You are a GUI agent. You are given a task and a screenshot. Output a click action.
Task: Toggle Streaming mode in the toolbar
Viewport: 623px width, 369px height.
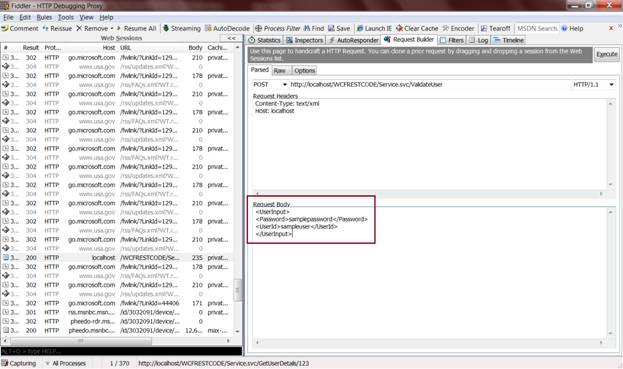182,29
